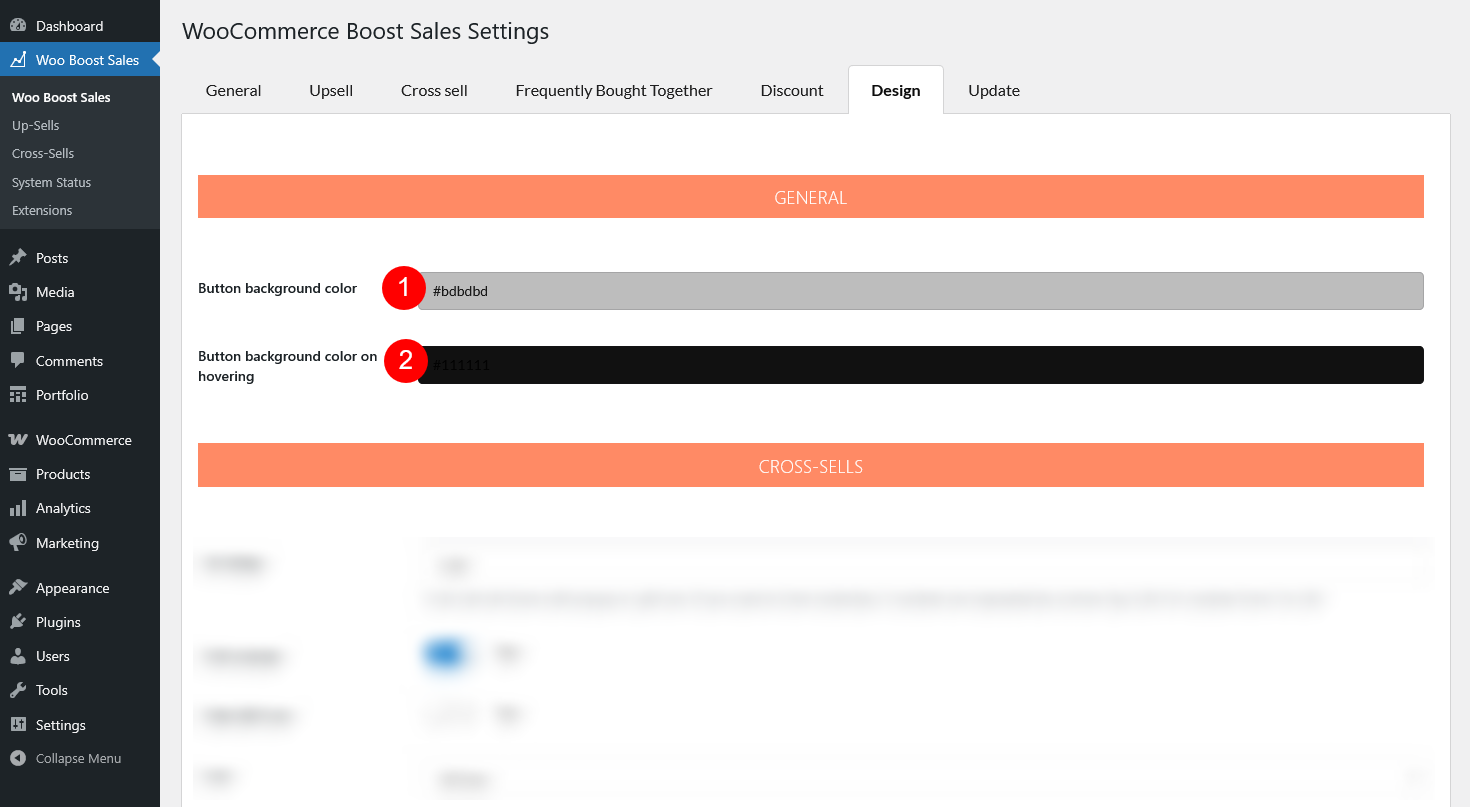Open the Dashboard menu label
This screenshot has width=1470, height=807.
(69, 26)
